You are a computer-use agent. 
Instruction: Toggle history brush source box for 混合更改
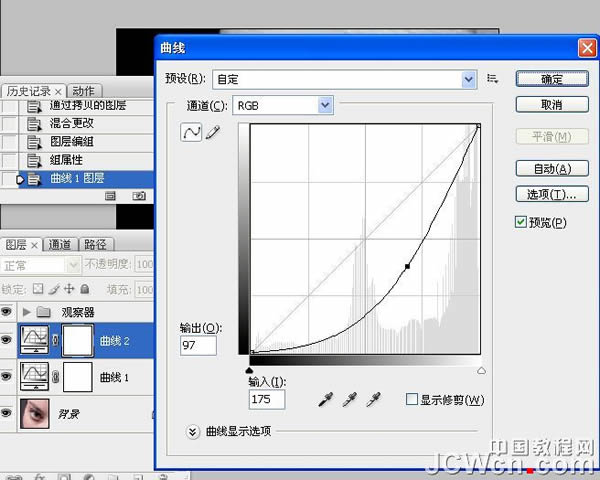[x=9, y=124]
